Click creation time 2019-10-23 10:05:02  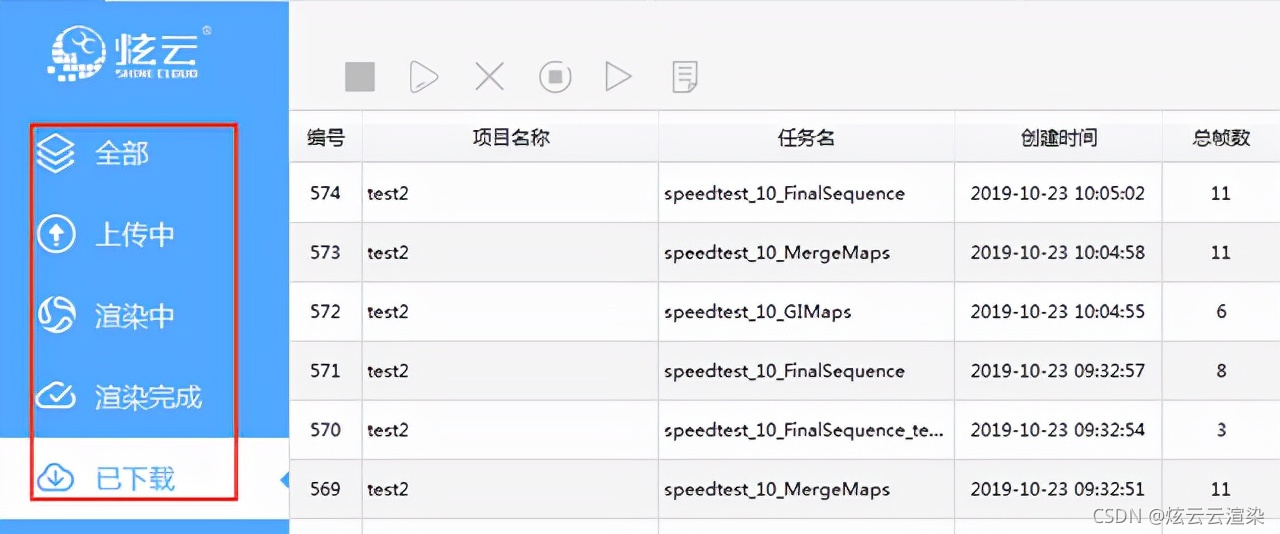[1057, 193]
